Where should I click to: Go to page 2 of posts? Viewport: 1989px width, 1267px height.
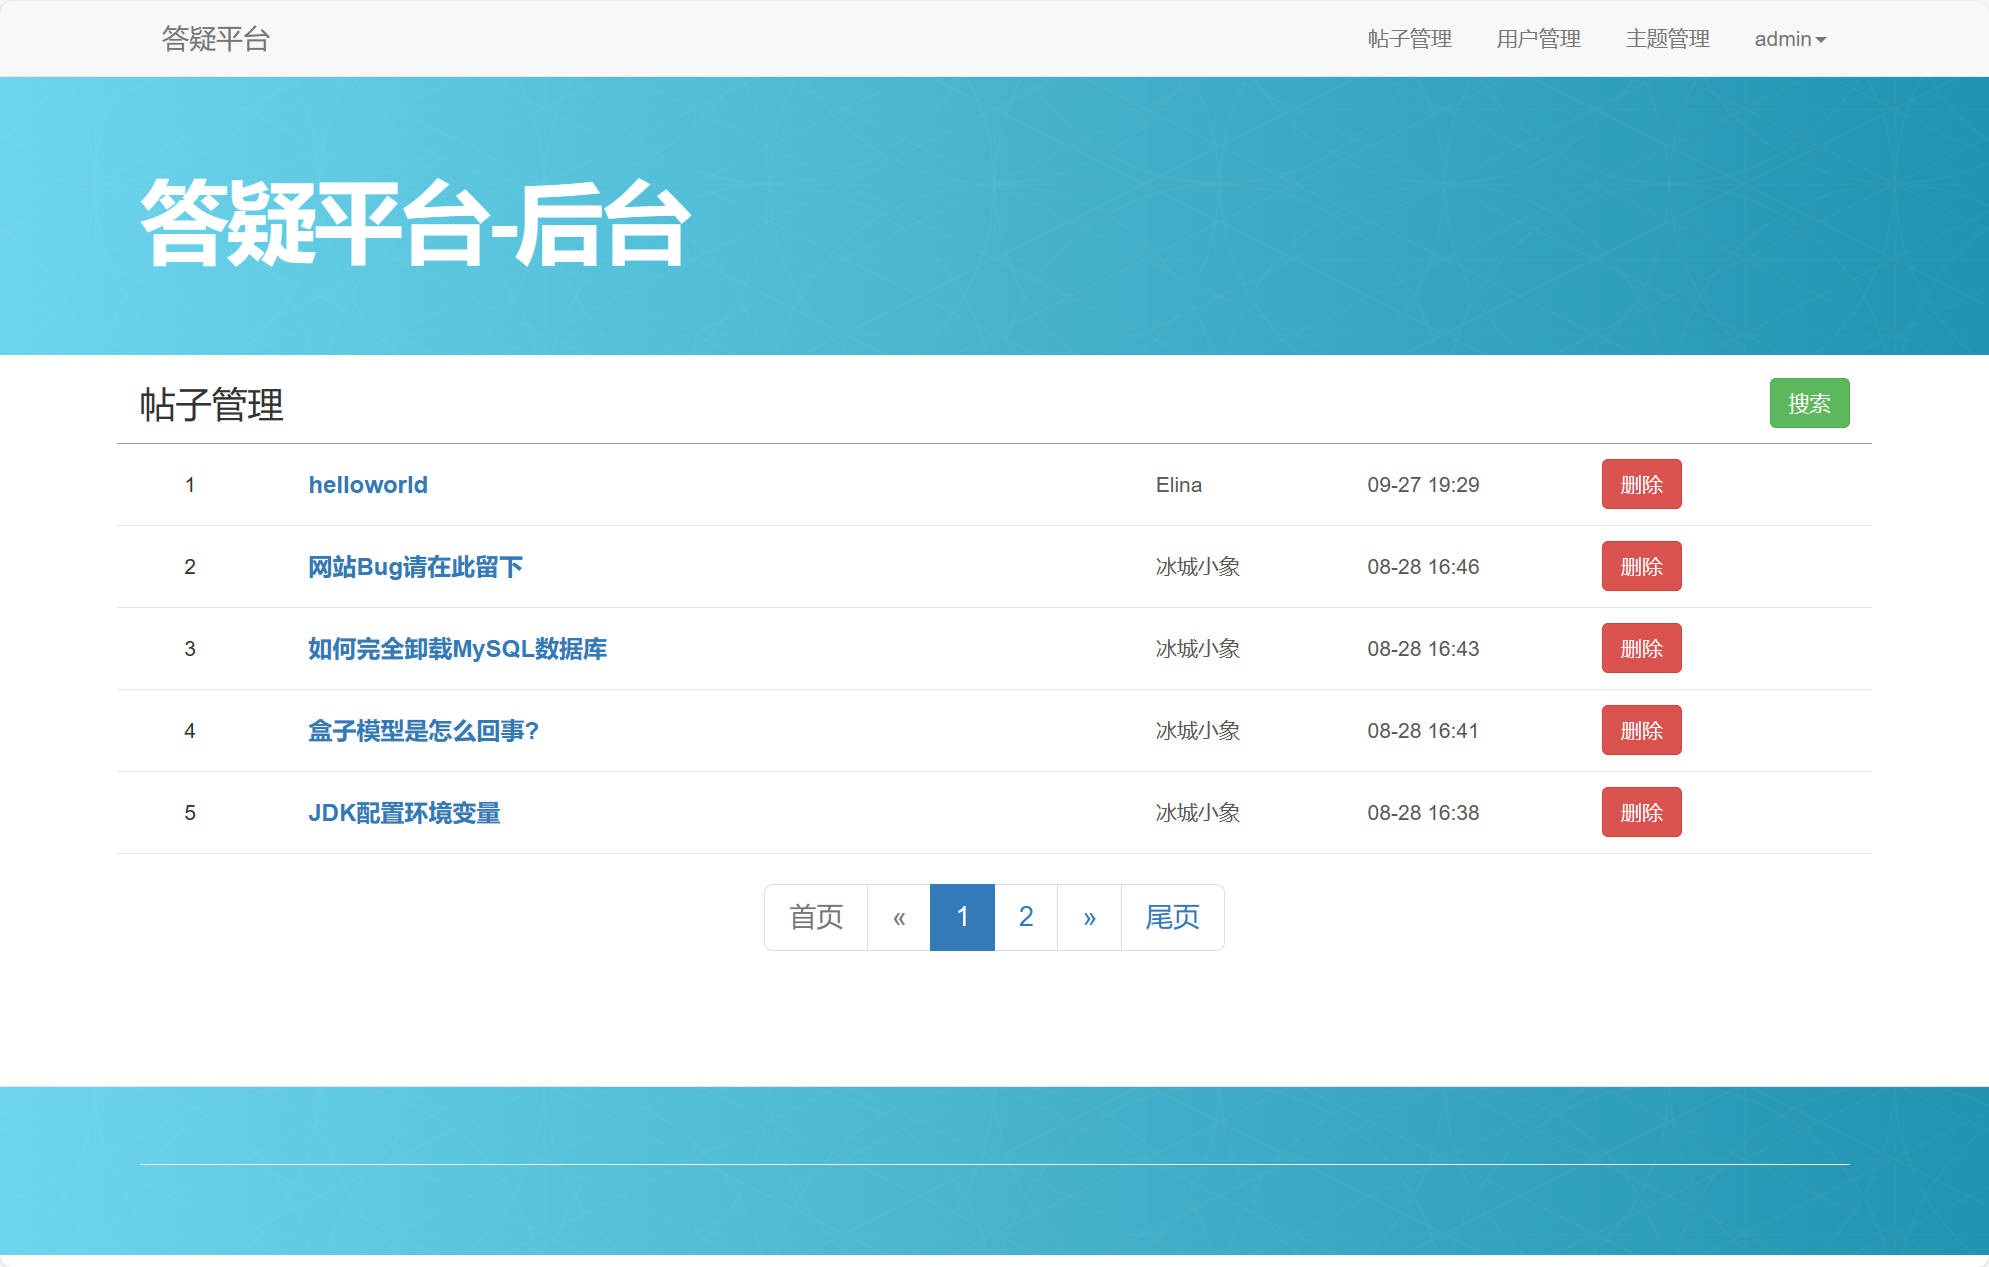[x=1025, y=916]
